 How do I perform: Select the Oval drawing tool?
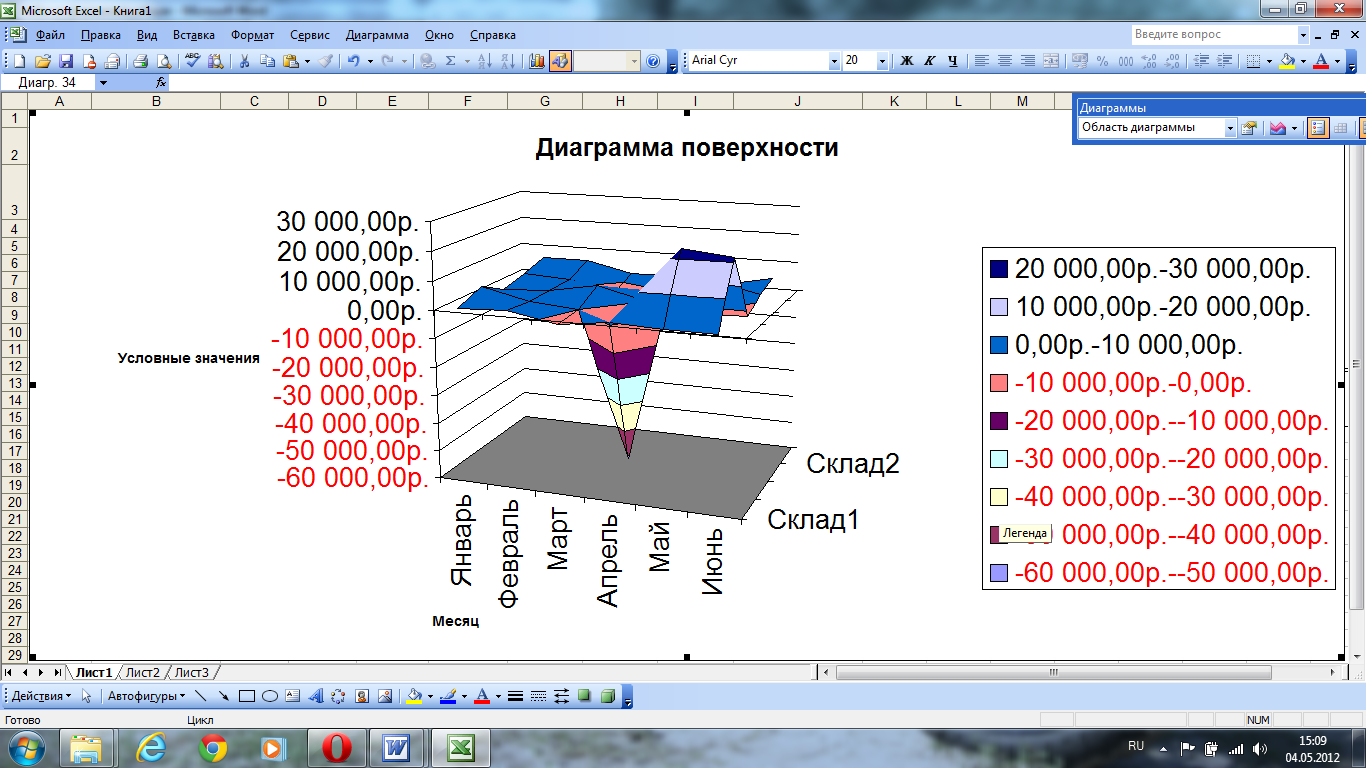270,696
